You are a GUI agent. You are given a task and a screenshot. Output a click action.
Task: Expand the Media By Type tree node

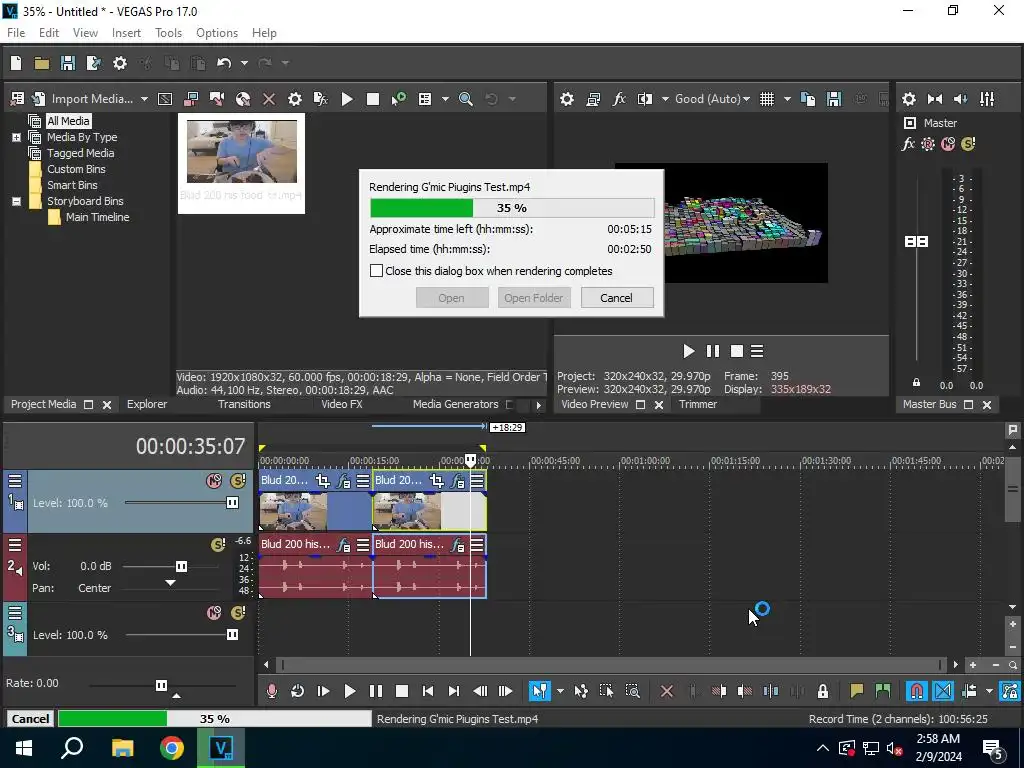[16, 137]
